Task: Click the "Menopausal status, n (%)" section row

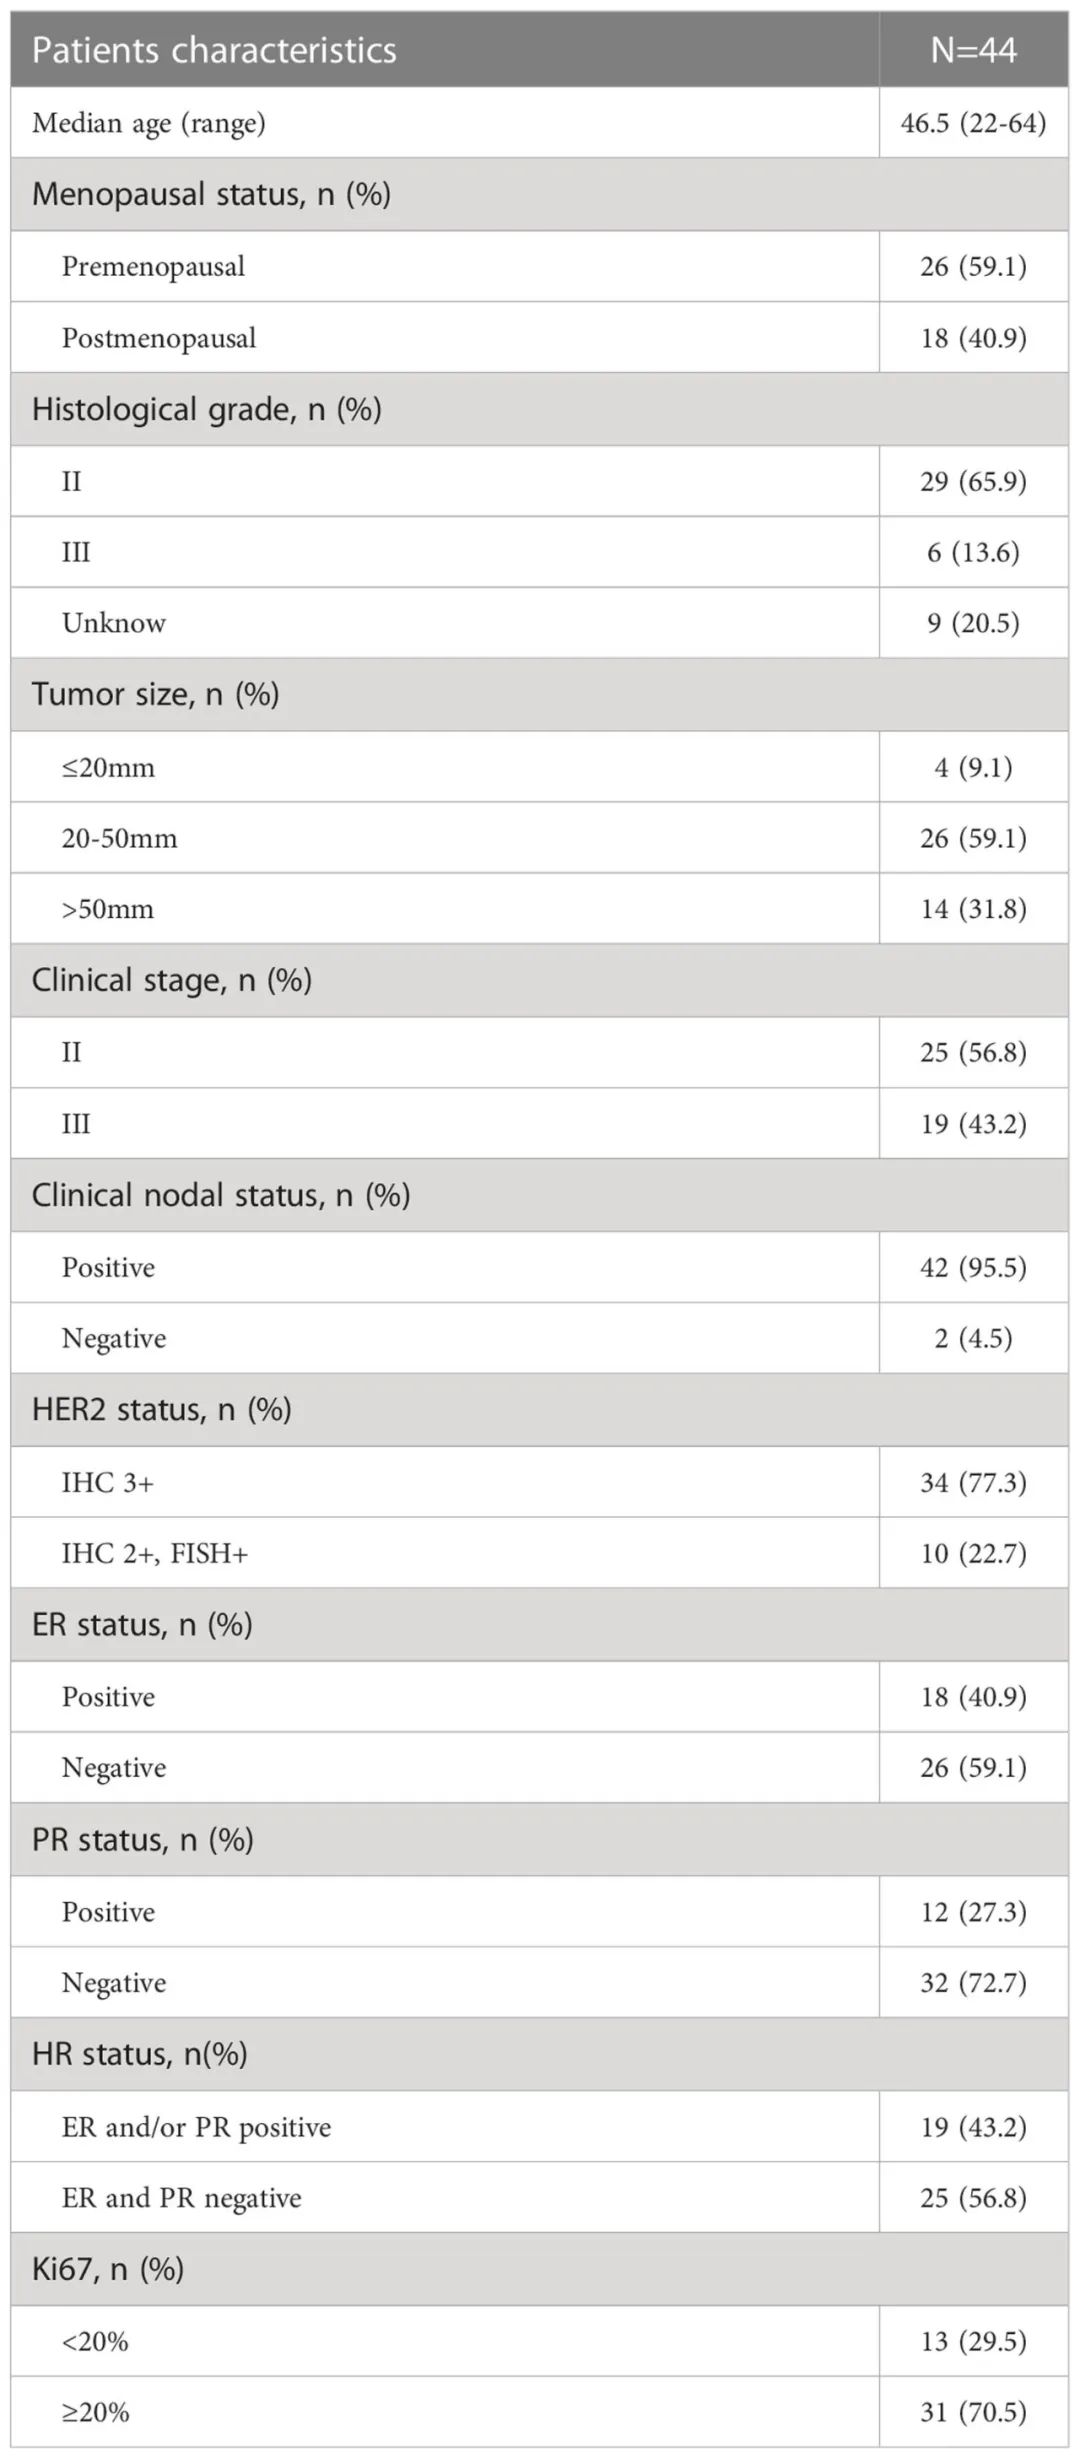Action: click(211, 194)
